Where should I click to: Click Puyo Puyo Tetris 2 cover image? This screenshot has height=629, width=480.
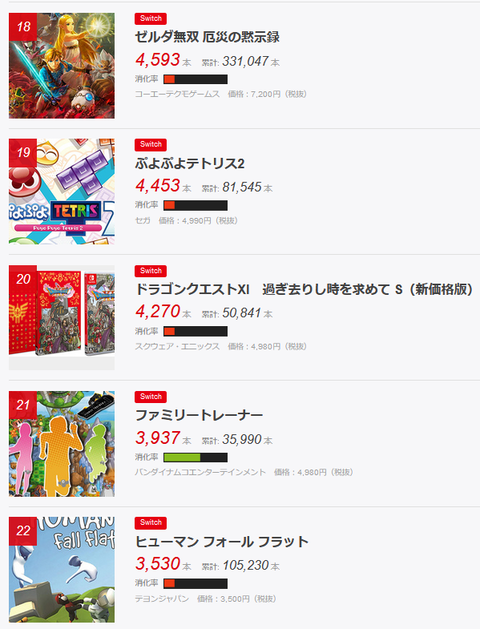(x=62, y=191)
